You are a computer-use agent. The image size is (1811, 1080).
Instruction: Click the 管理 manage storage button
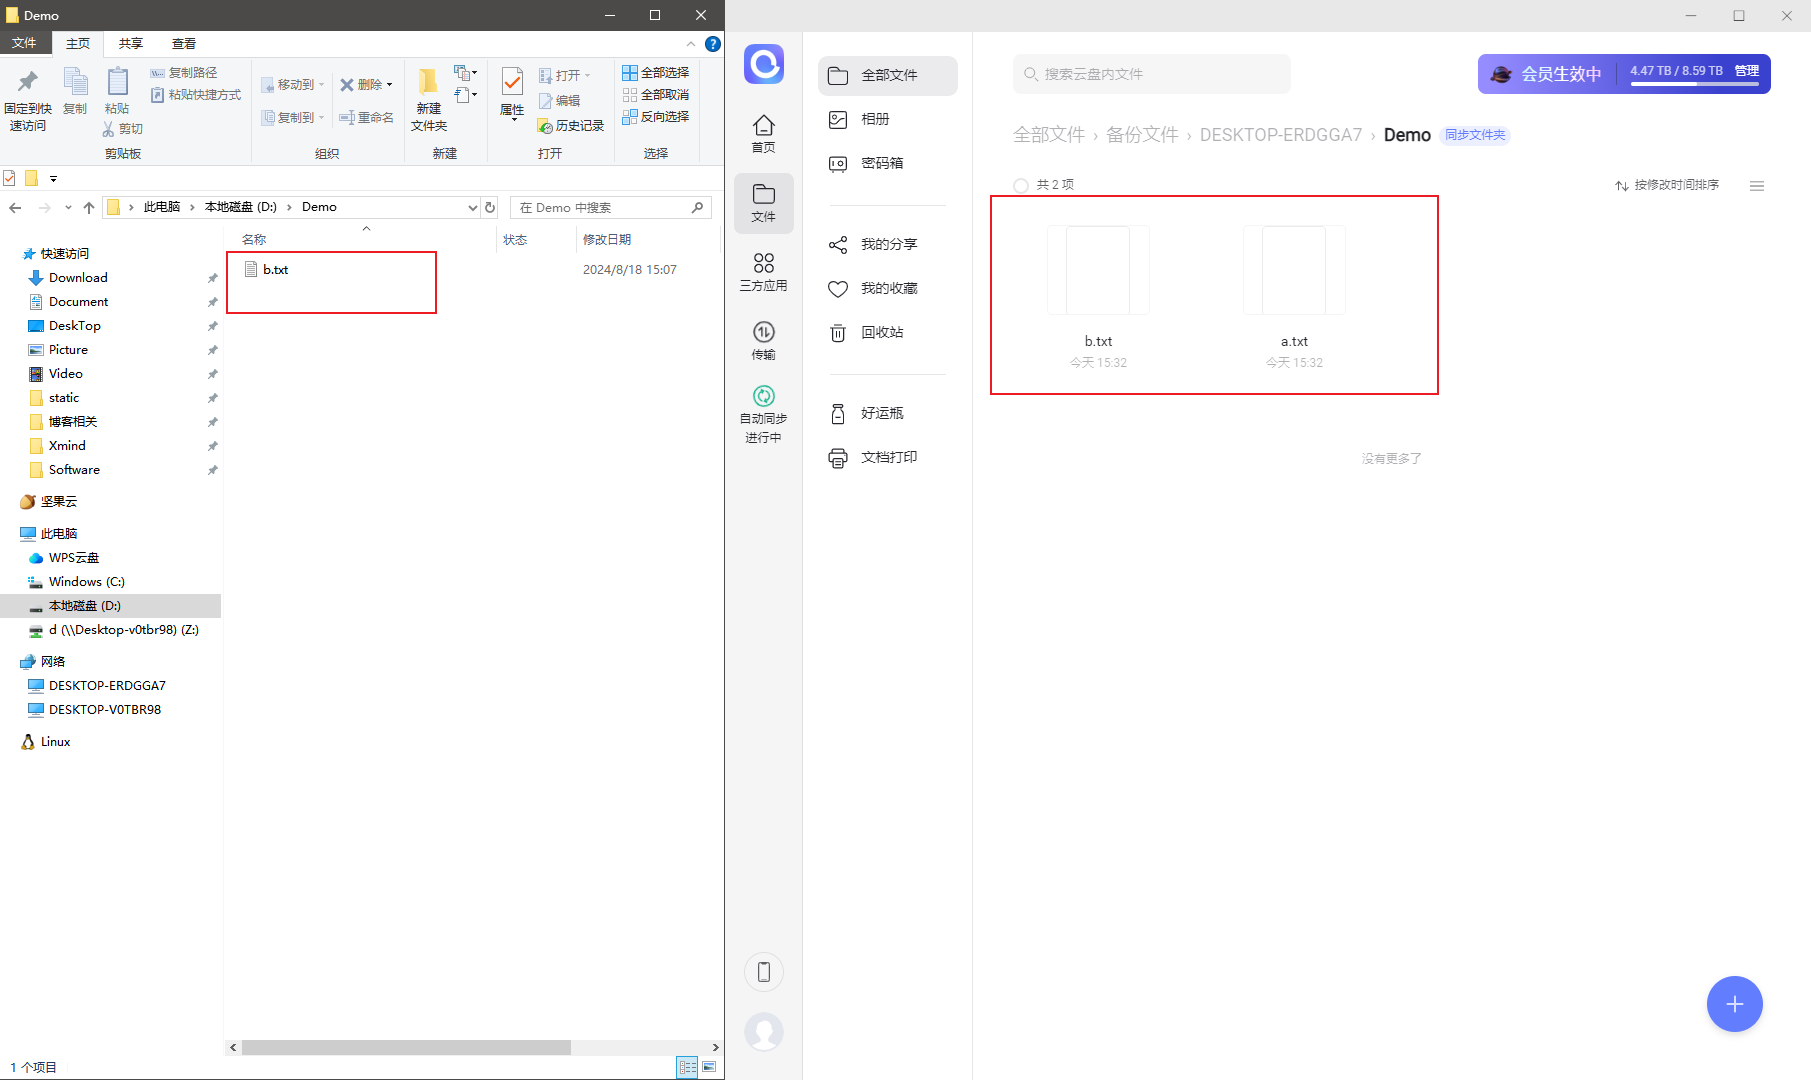pos(1747,71)
